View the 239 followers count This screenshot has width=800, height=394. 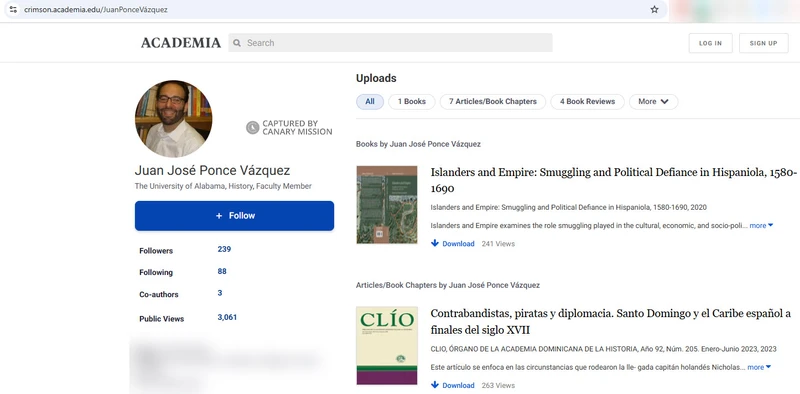tap(224, 250)
